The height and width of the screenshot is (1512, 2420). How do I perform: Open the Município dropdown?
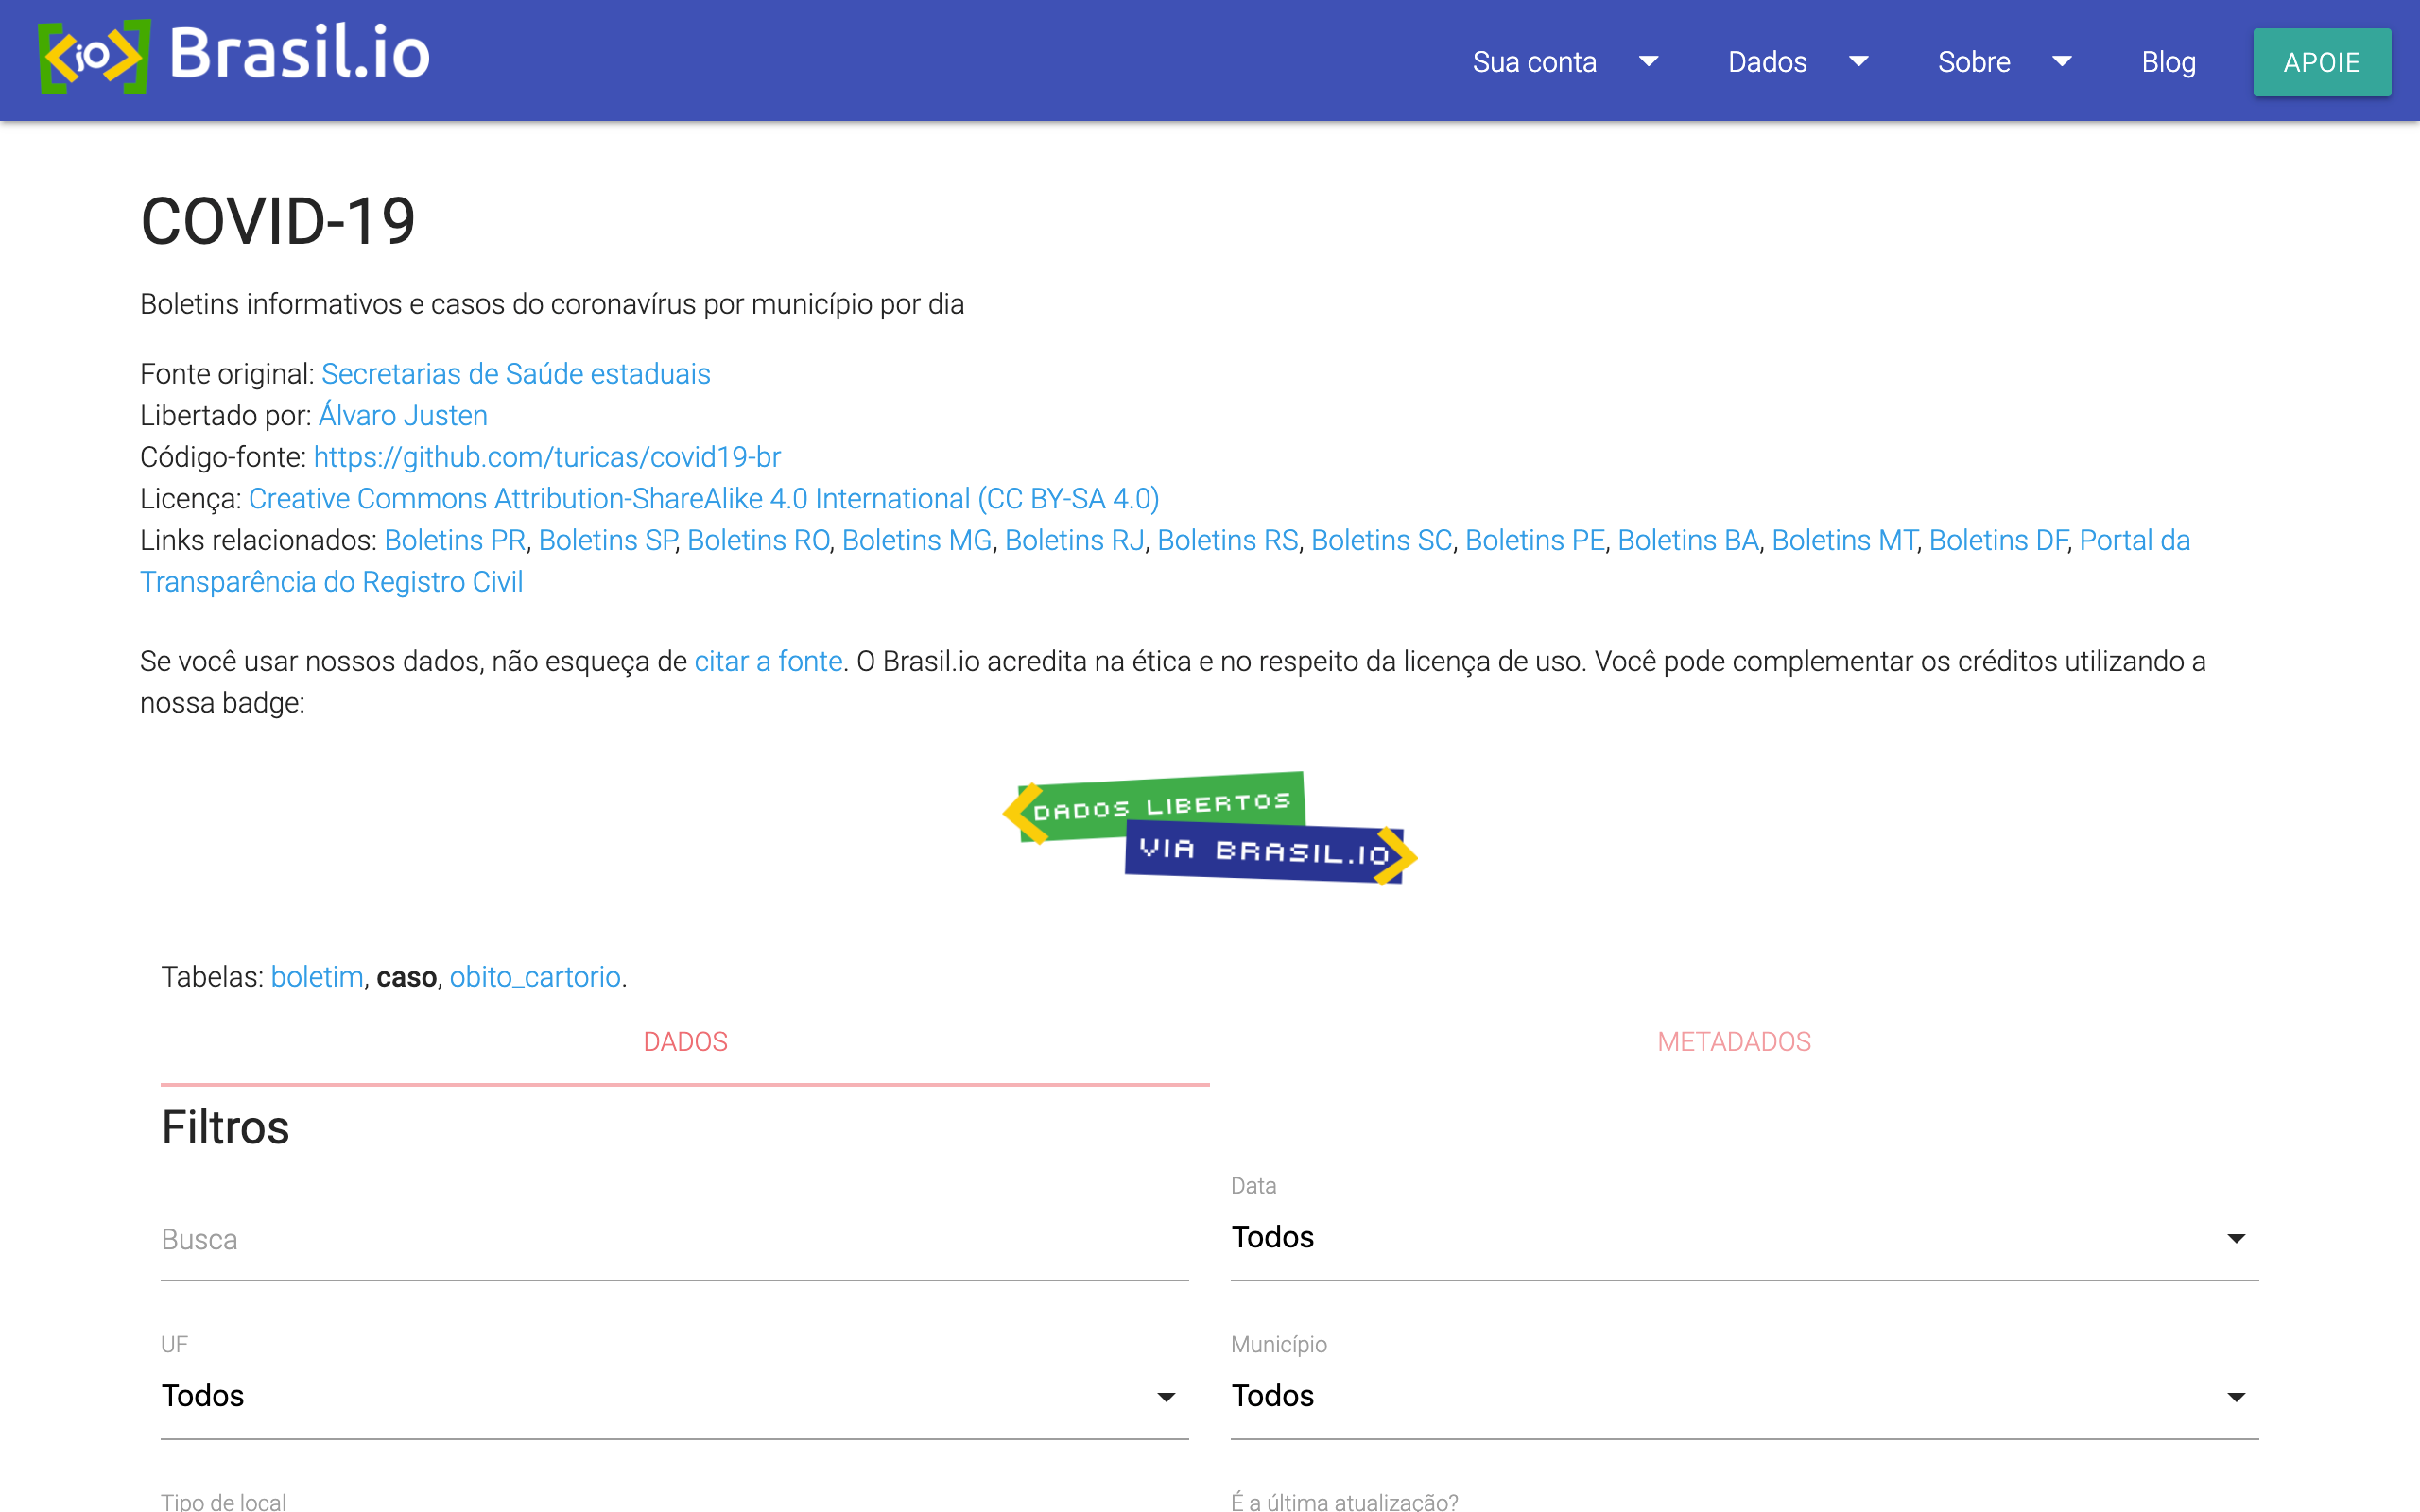[1744, 1396]
